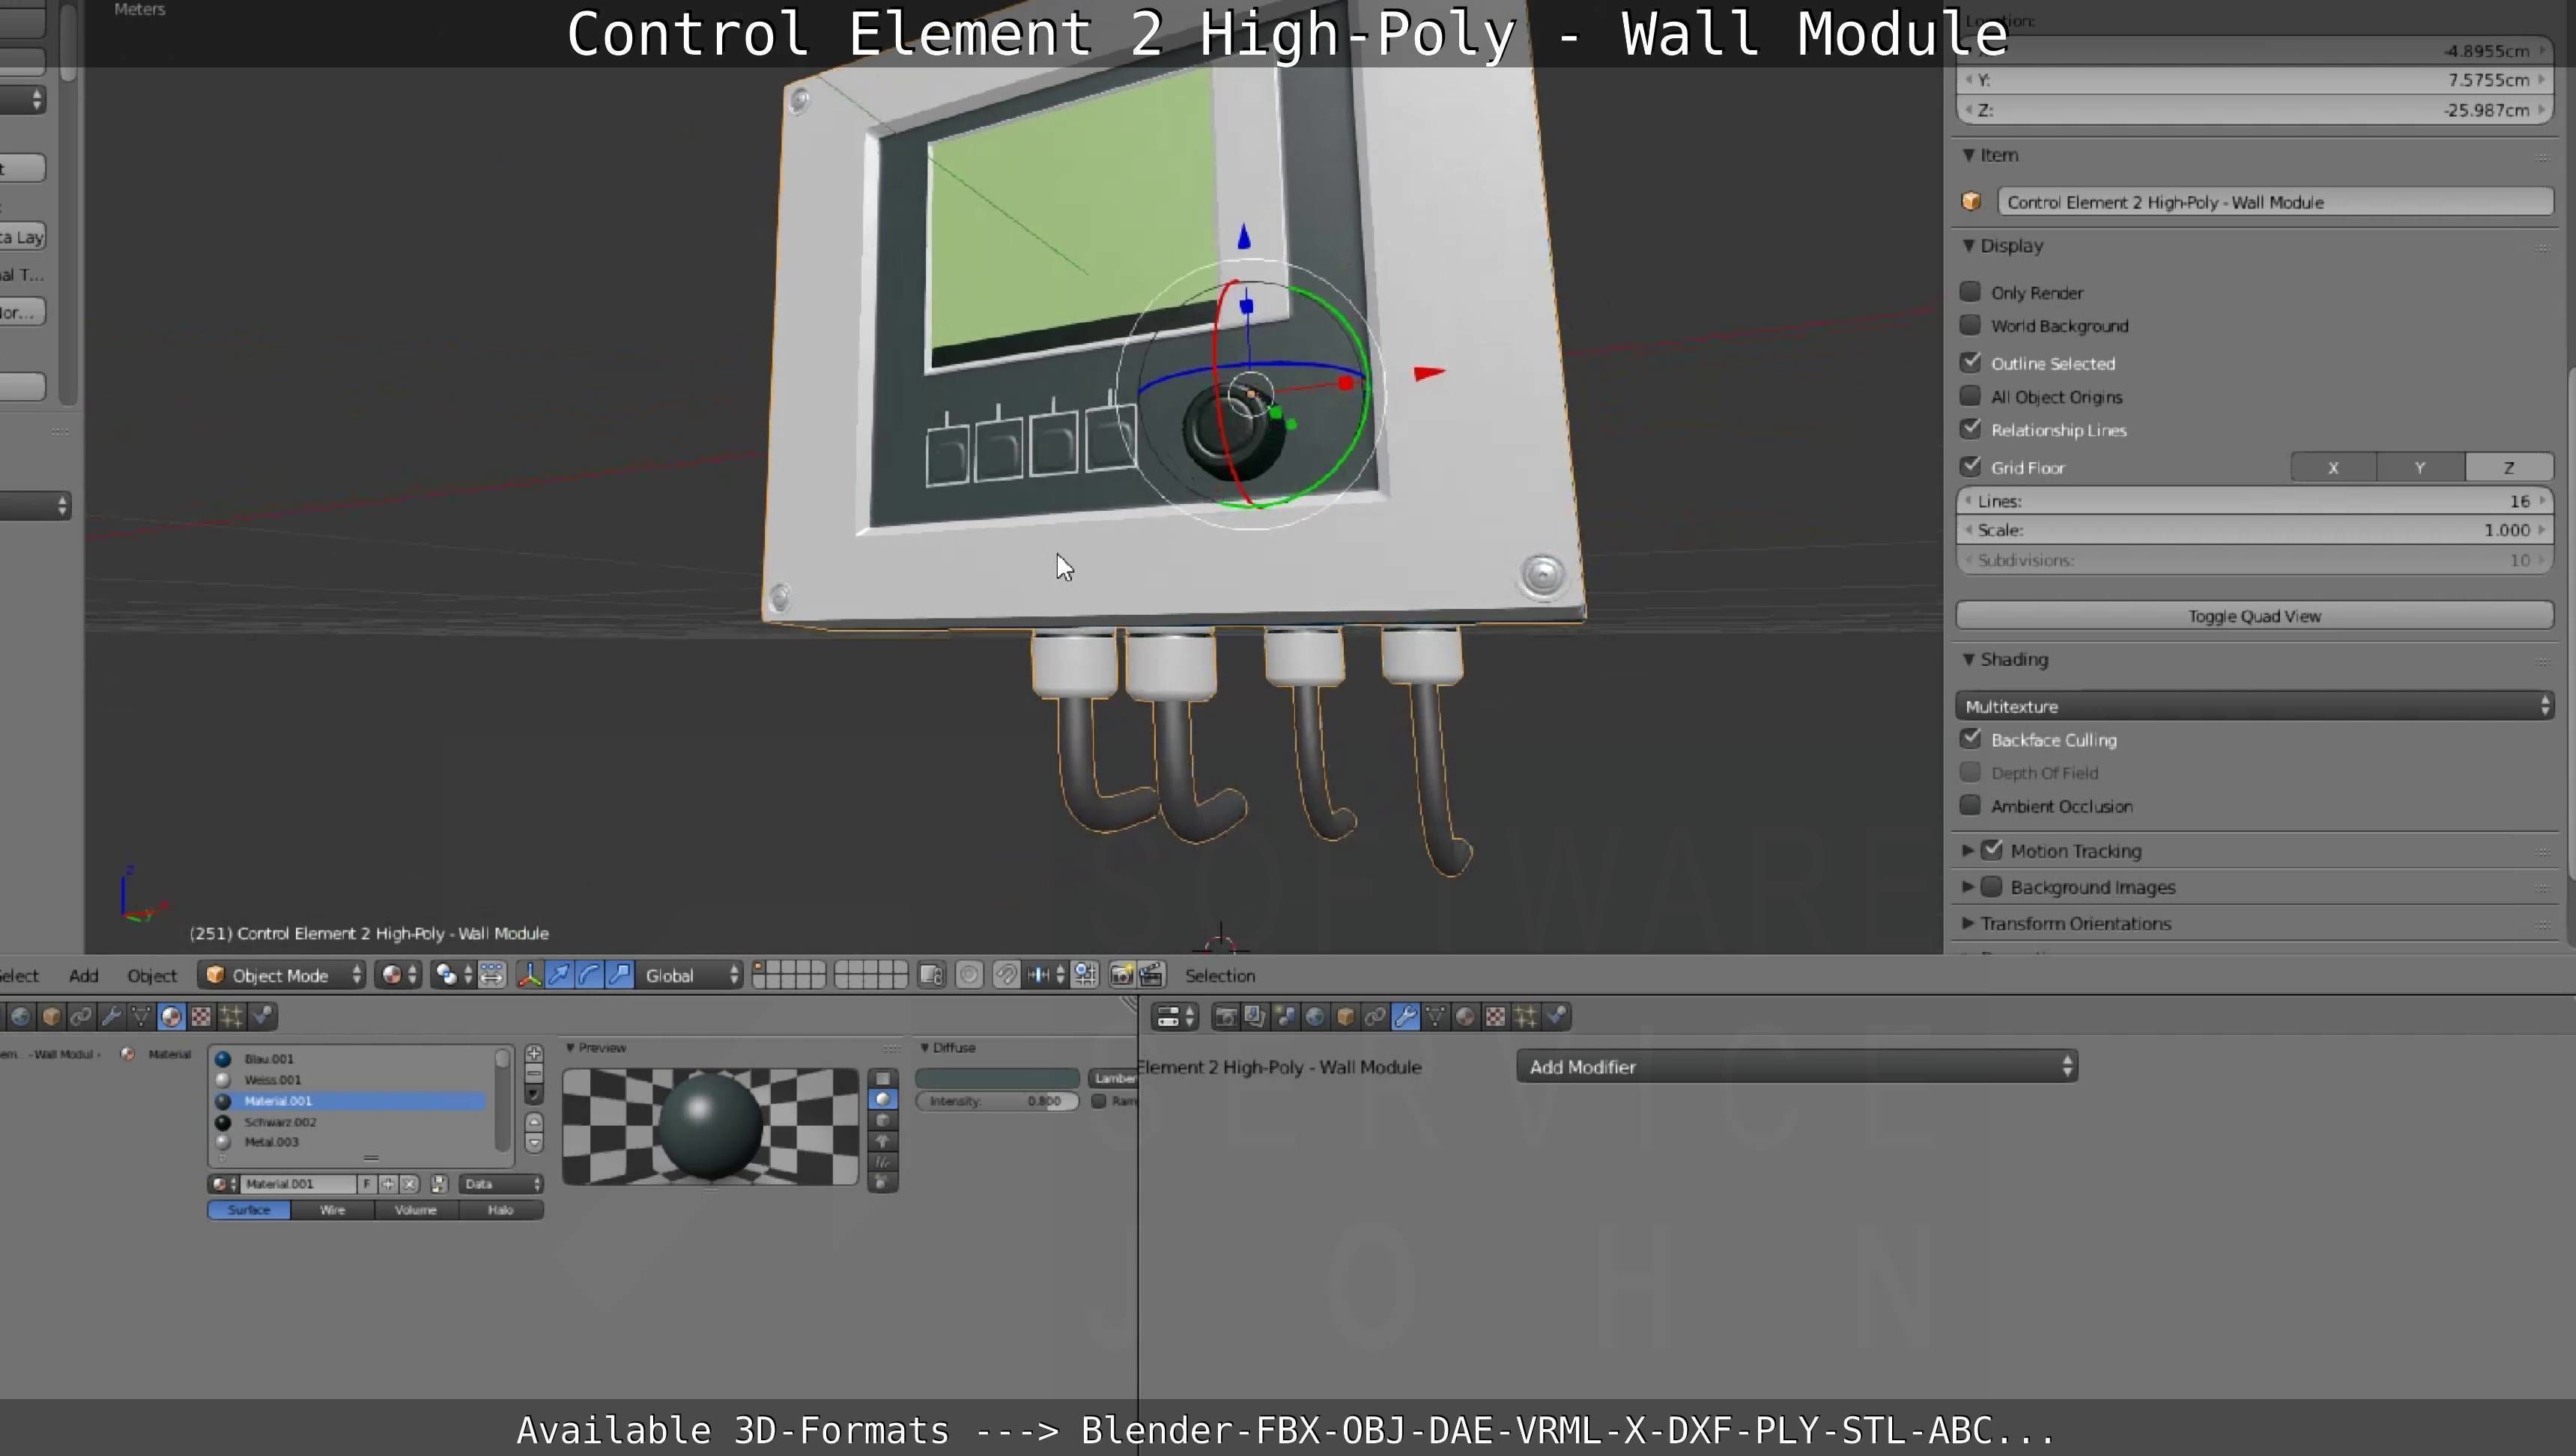Click the snap magnet icon in 3D header
This screenshot has height=1456, width=2576.
point(1006,975)
